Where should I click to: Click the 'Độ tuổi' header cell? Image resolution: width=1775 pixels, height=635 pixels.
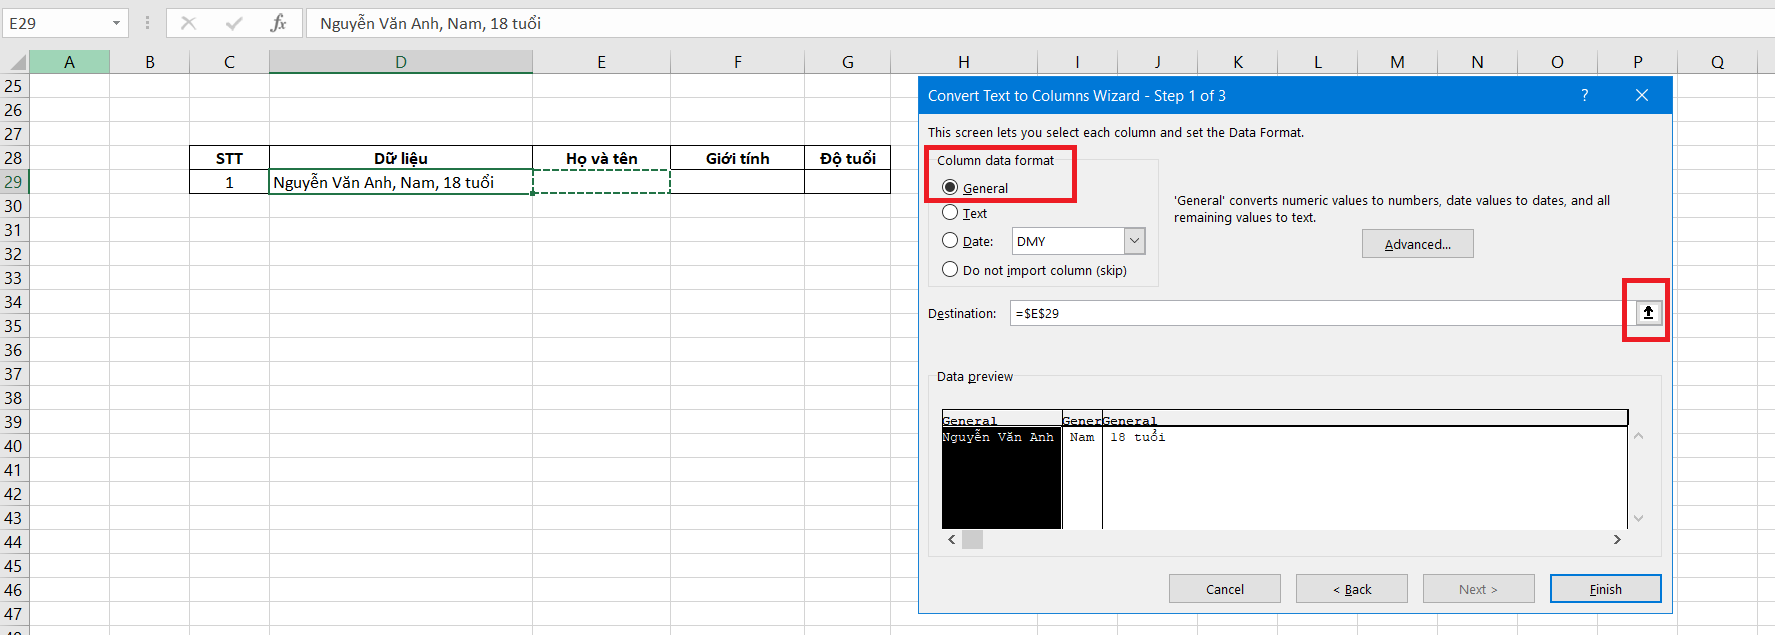tap(847, 158)
